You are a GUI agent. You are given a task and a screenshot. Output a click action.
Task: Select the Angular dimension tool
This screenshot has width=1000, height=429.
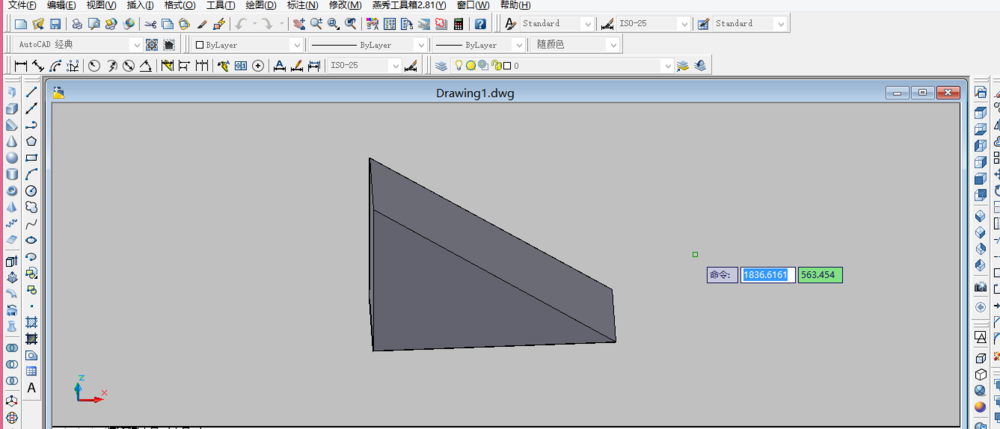pyautogui.click(x=146, y=66)
